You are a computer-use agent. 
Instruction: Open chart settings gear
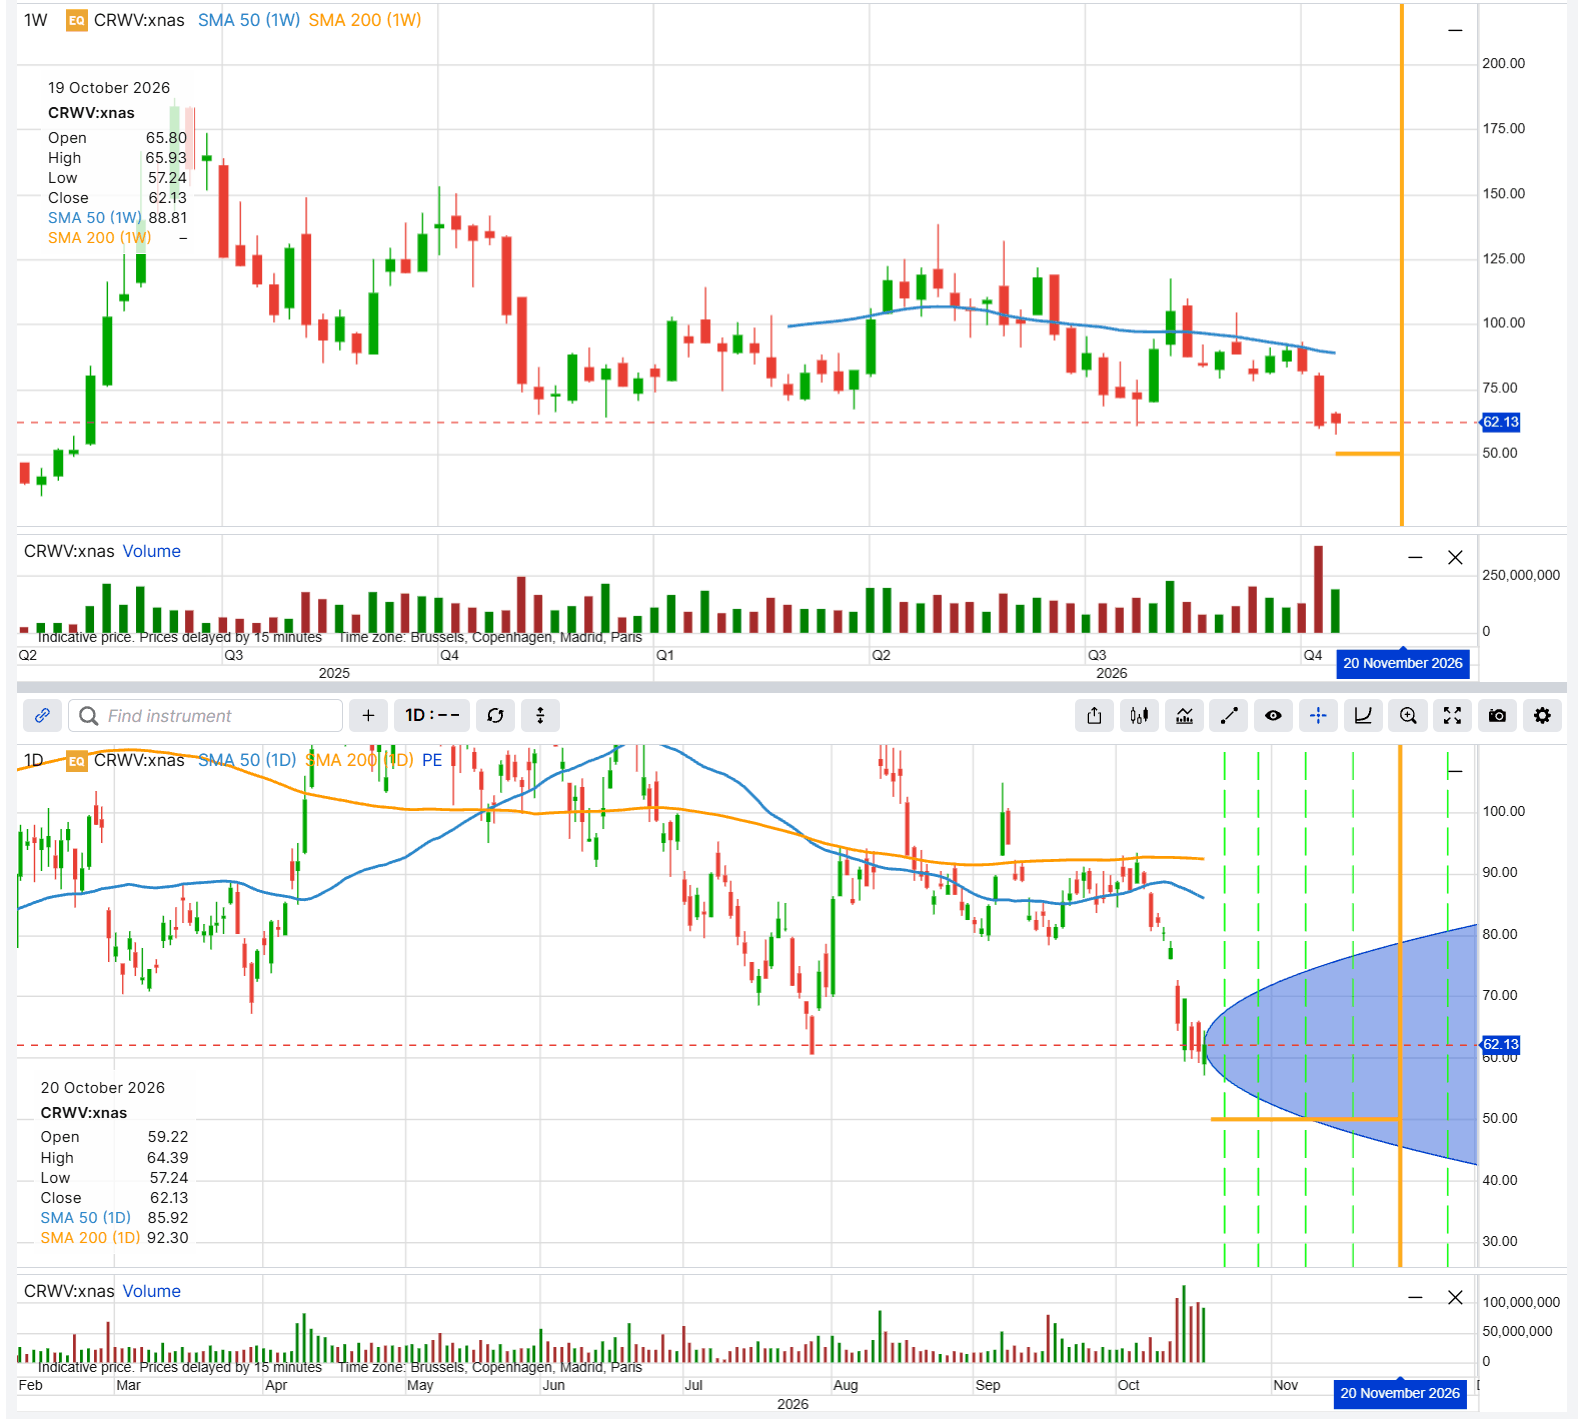coord(1542,716)
